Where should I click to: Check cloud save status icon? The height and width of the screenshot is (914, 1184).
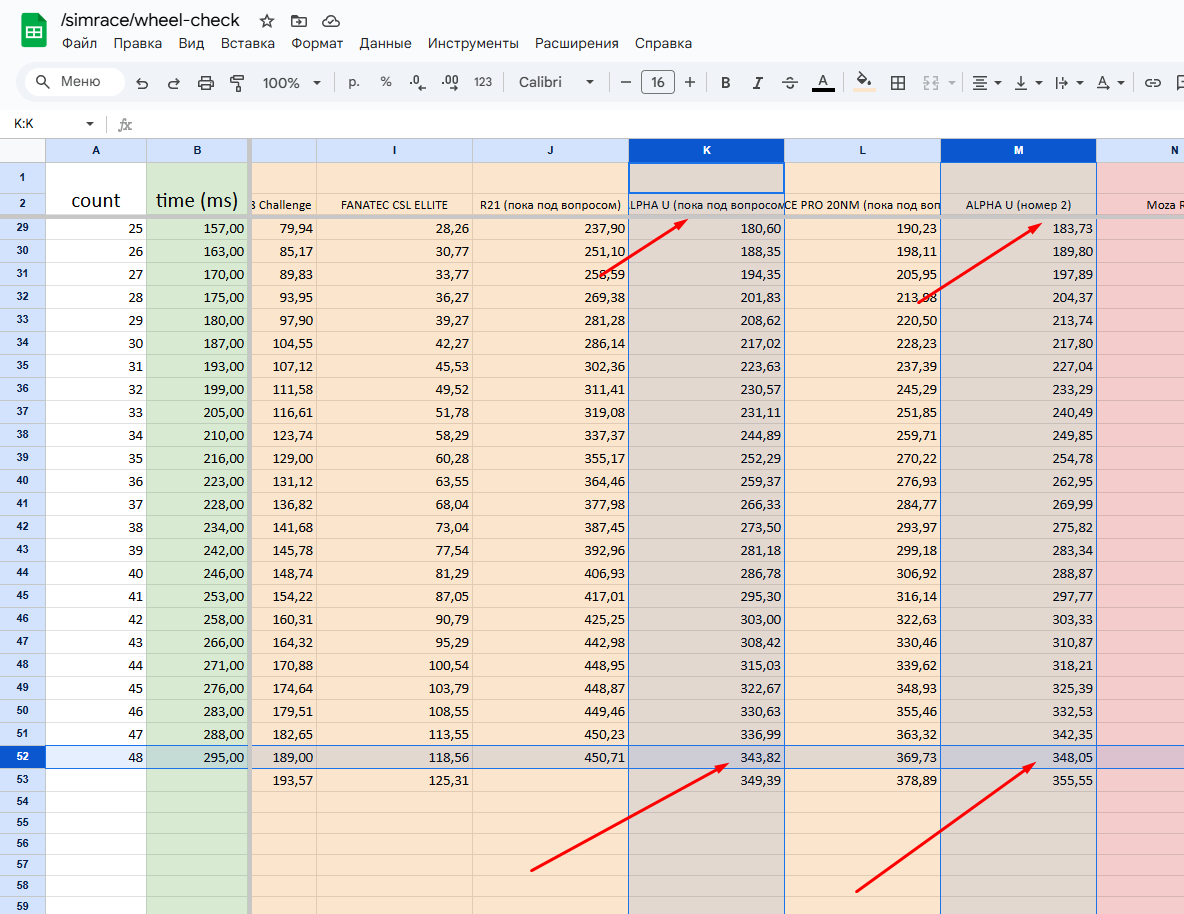tap(331, 21)
